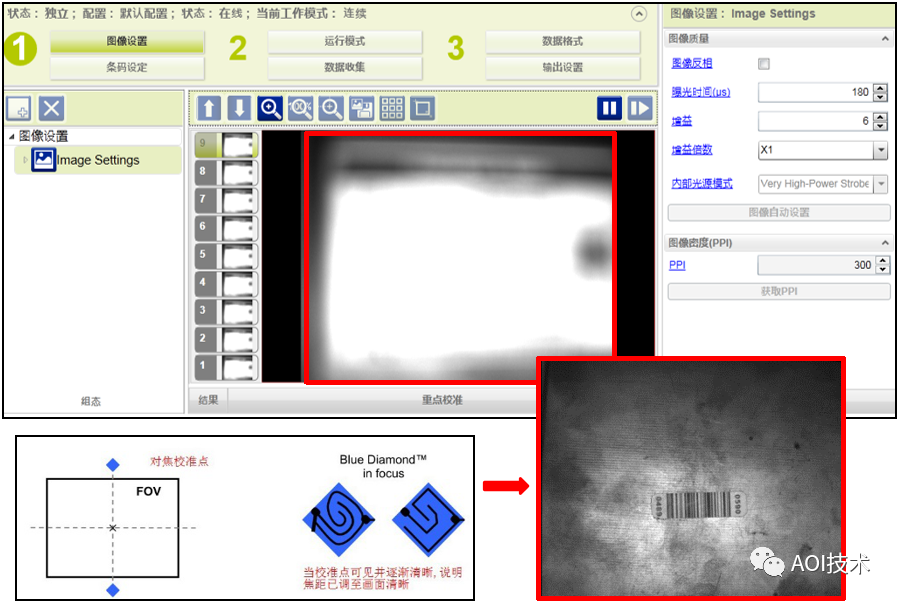The width and height of the screenshot is (899, 603).
Task: Click the 增益 link
Action: click(682, 121)
